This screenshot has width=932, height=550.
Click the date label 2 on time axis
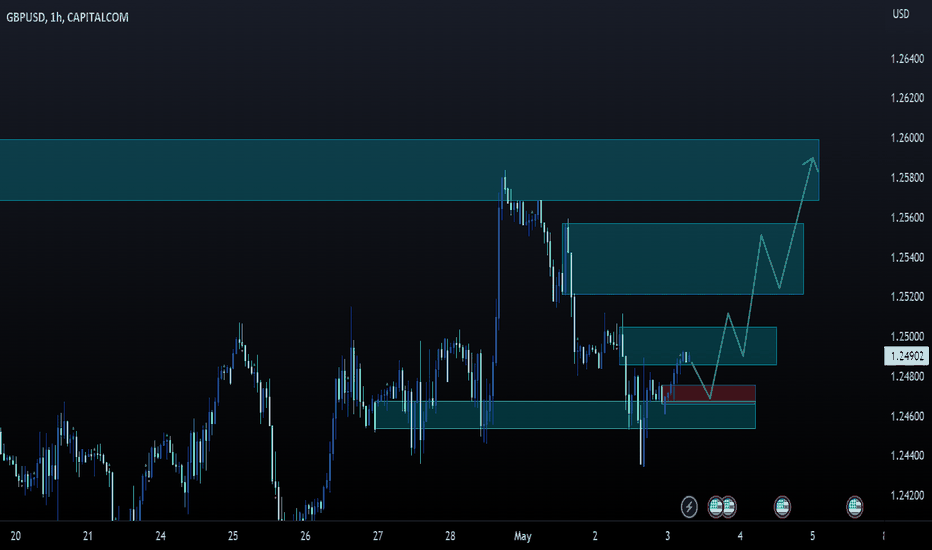click(595, 536)
